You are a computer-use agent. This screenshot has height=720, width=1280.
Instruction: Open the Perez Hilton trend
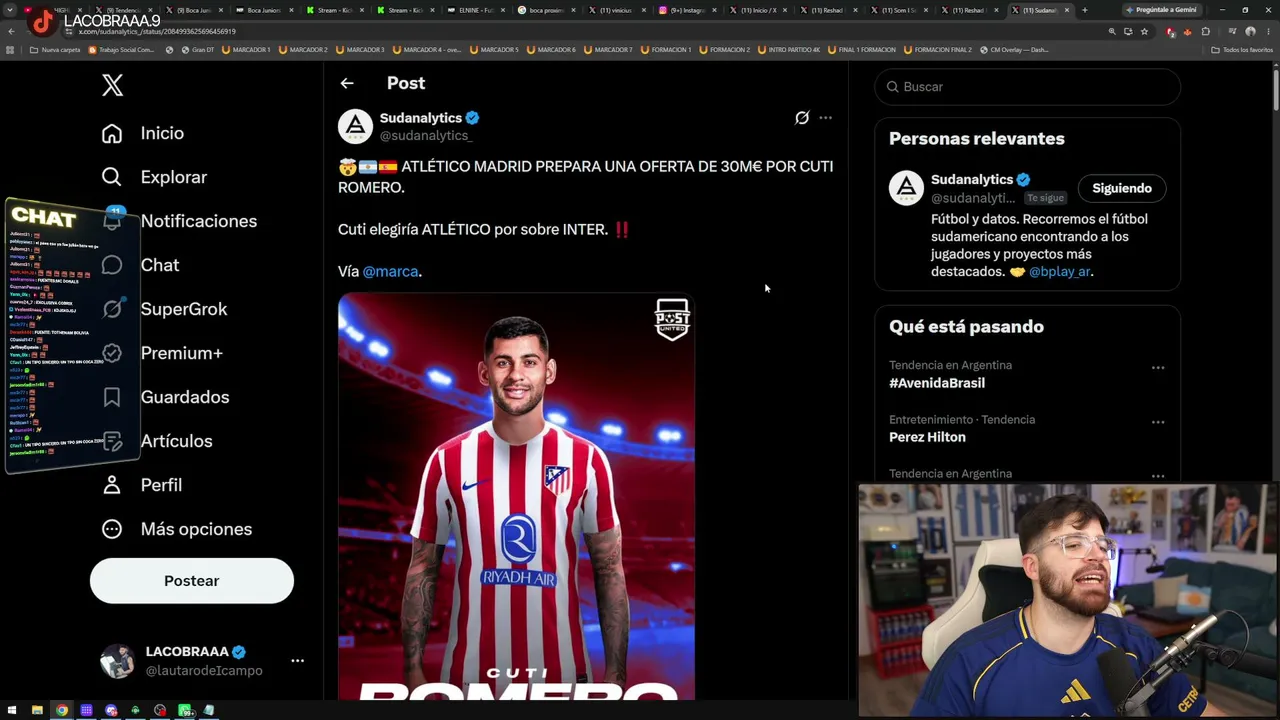(927, 437)
